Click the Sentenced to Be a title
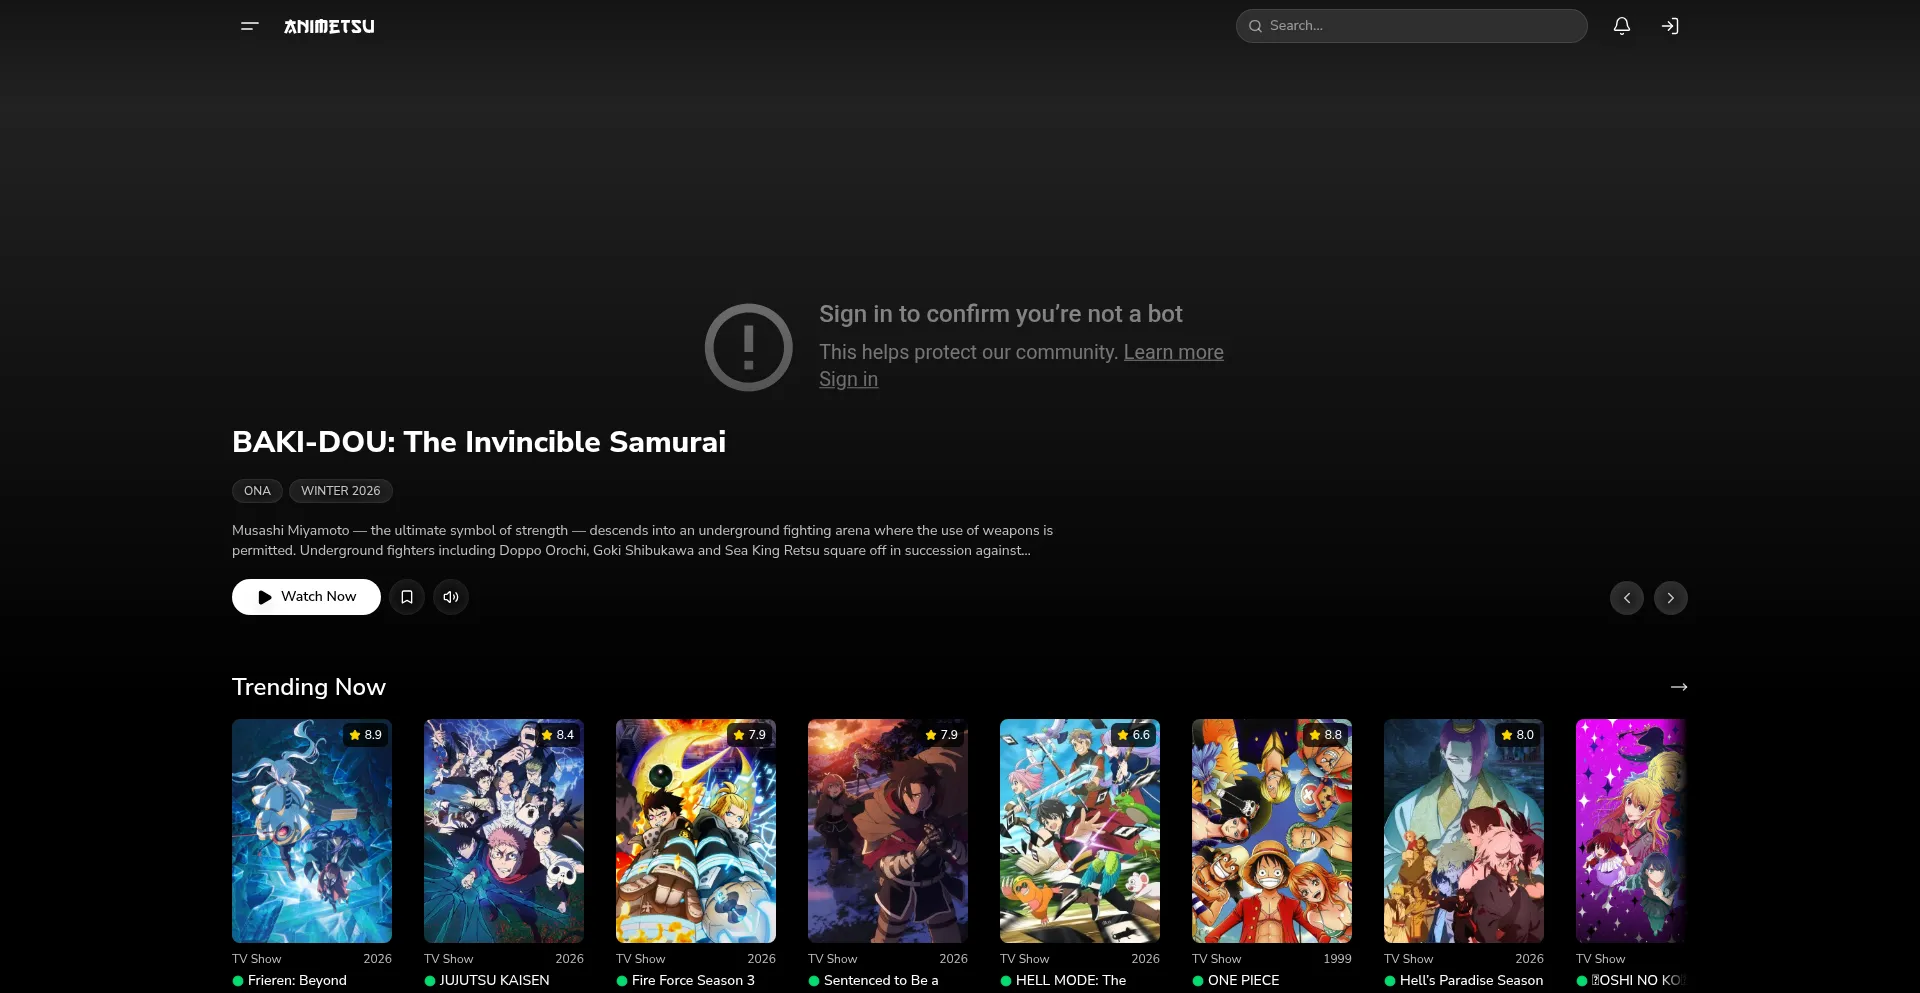The height and width of the screenshot is (993, 1920). (881, 981)
